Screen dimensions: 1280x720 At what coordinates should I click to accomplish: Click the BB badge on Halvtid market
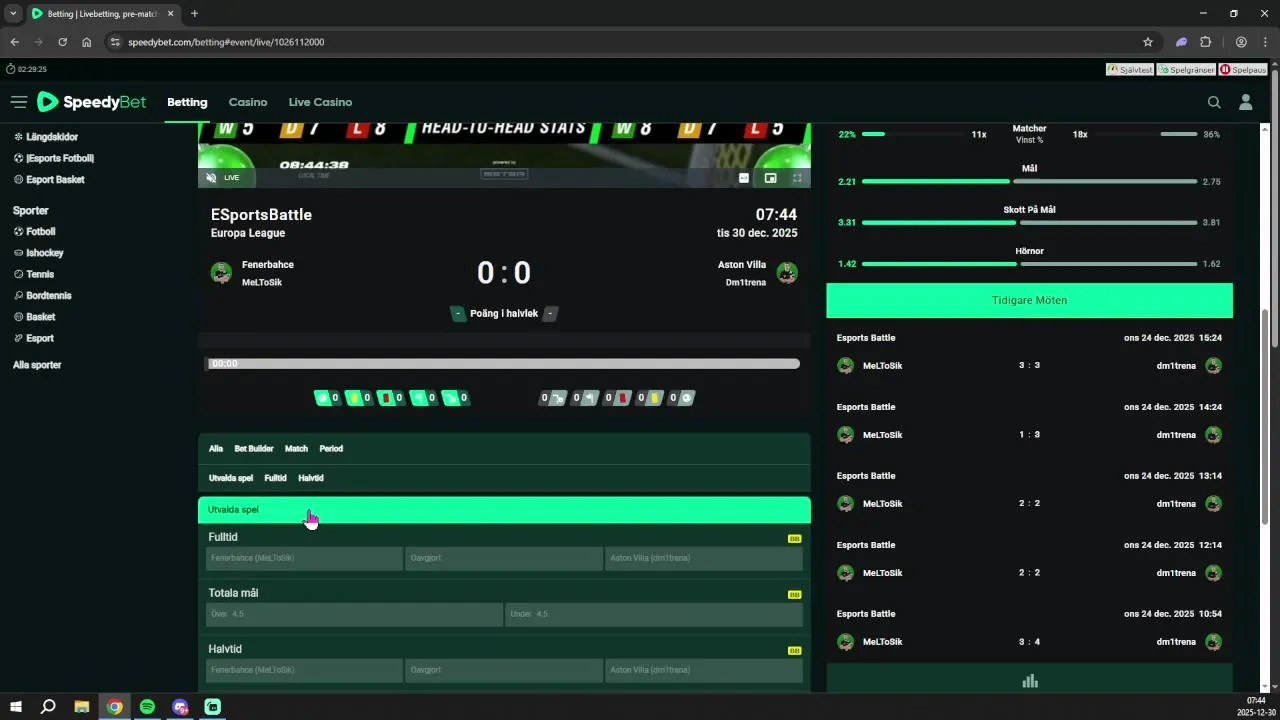coord(794,650)
